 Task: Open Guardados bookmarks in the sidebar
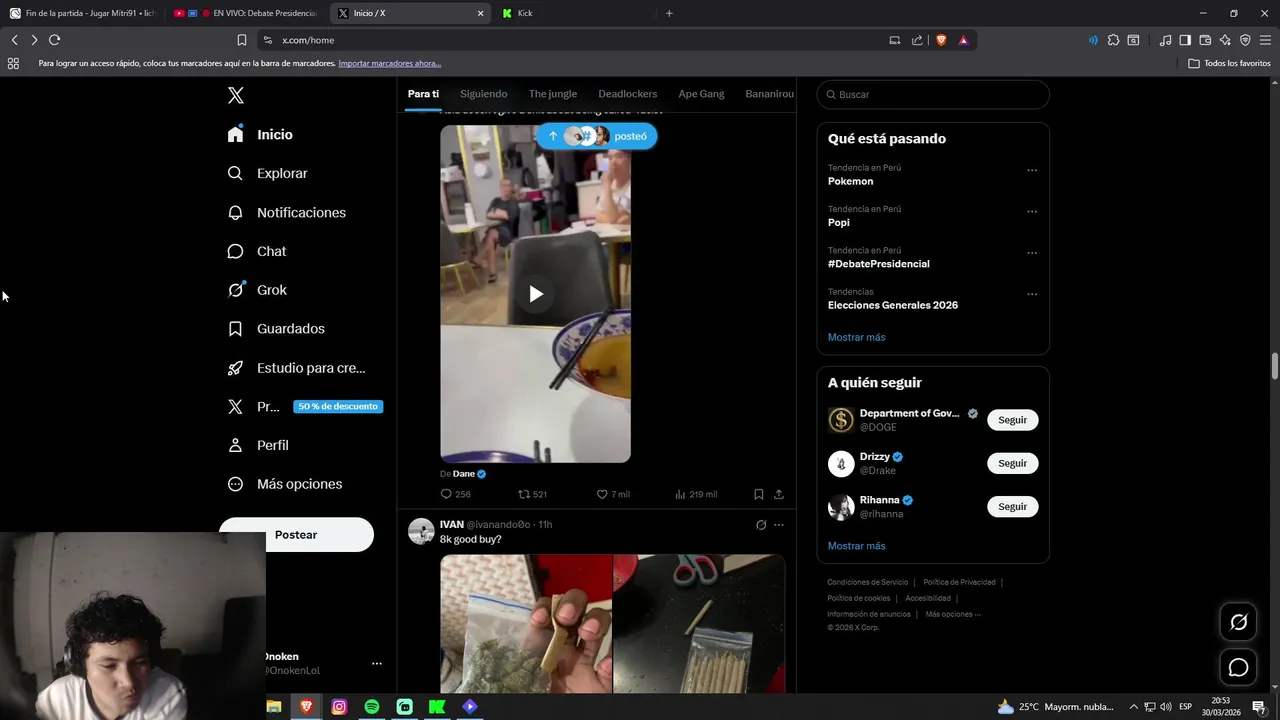click(x=275, y=329)
